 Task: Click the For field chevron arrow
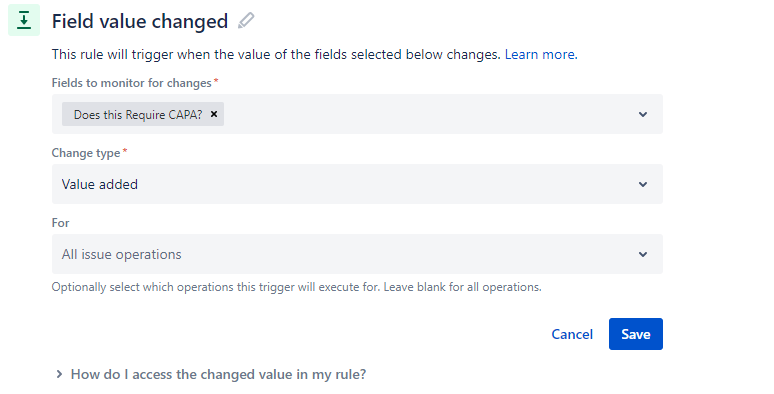point(643,254)
